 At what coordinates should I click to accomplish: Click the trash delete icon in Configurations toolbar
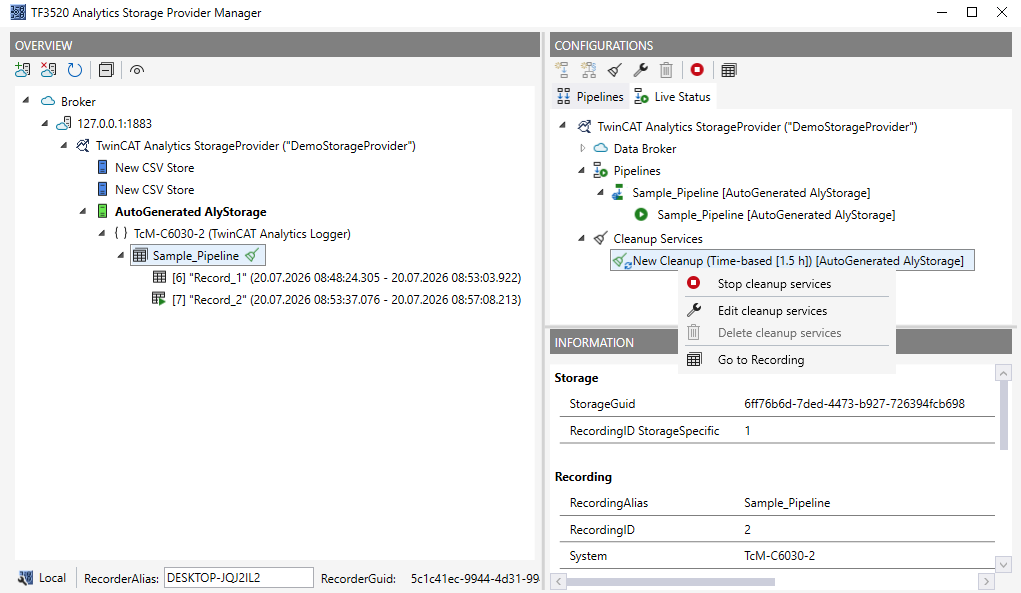(666, 70)
